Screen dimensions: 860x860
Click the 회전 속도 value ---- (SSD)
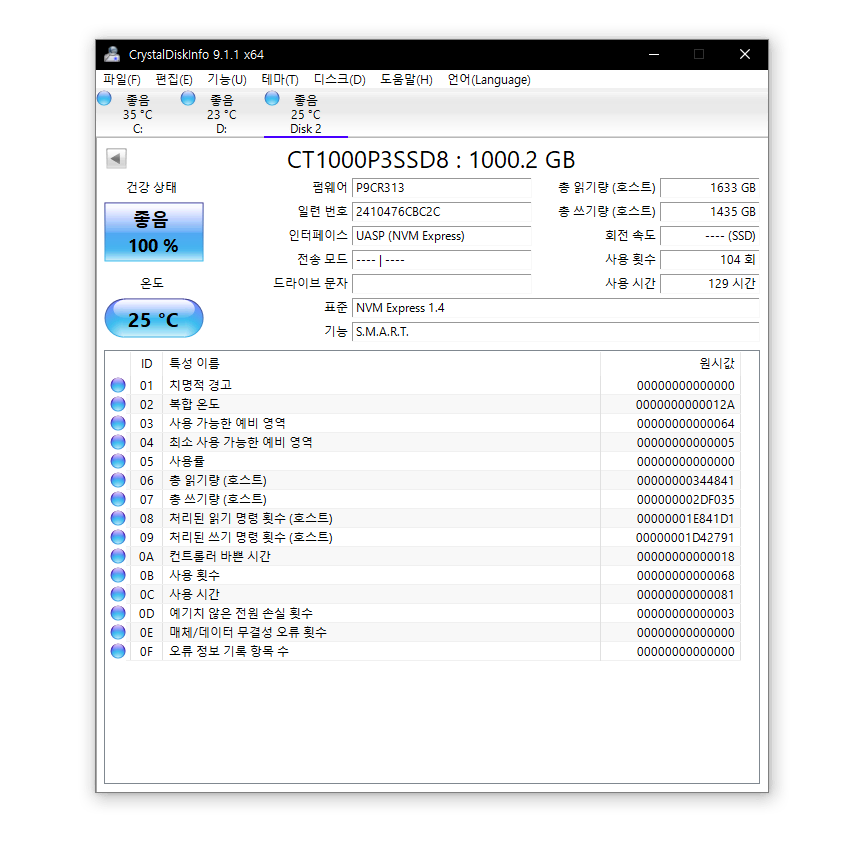click(x=710, y=236)
